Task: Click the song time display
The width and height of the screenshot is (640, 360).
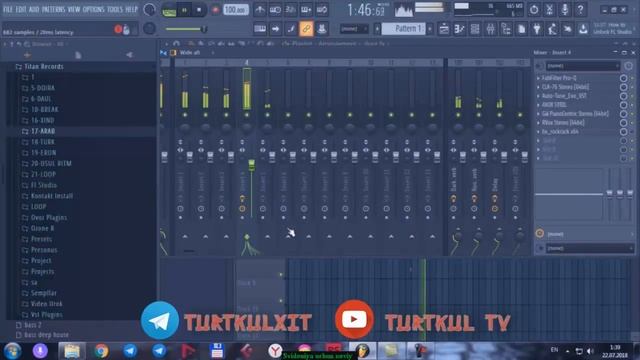Action: tap(366, 10)
